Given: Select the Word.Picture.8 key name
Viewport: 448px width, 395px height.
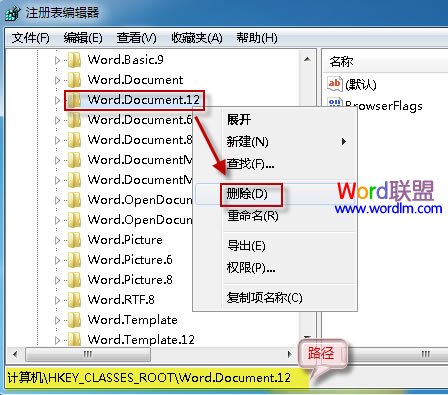Looking at the screenshot, I should click(x=130, y=280).
